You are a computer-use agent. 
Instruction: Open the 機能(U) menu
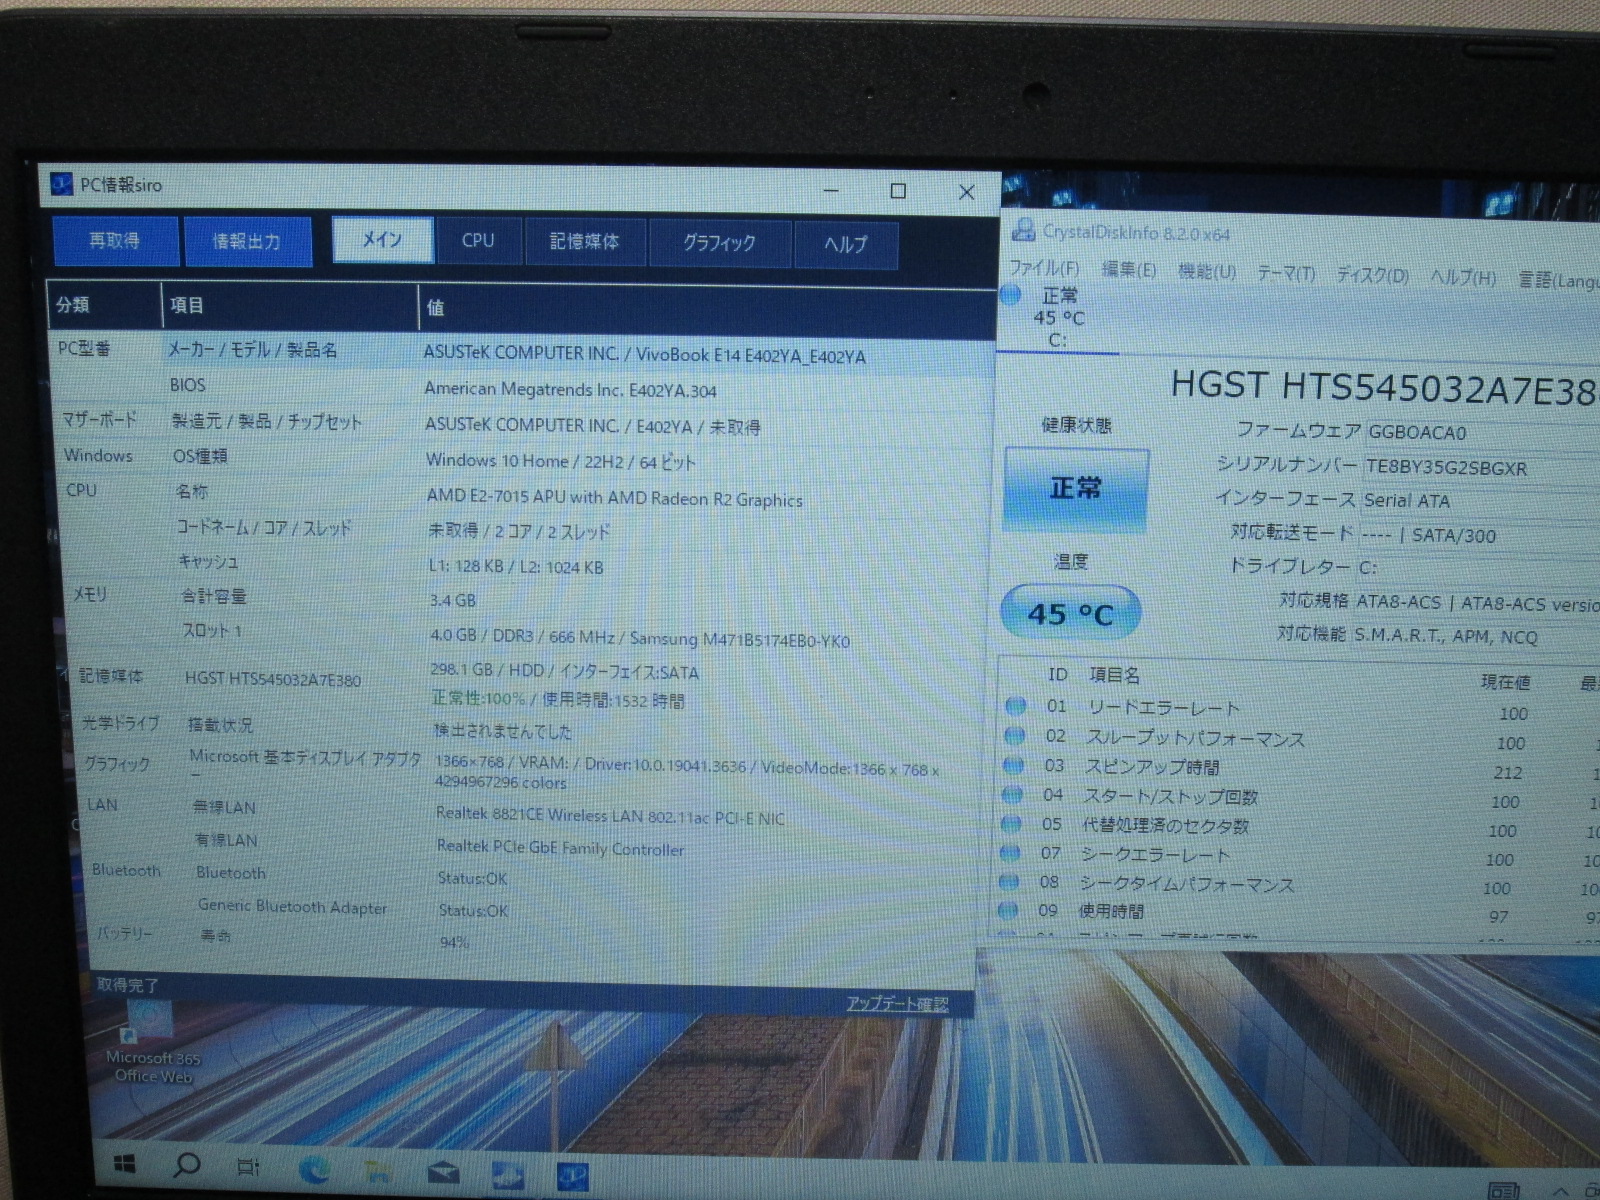(1206, 272)
